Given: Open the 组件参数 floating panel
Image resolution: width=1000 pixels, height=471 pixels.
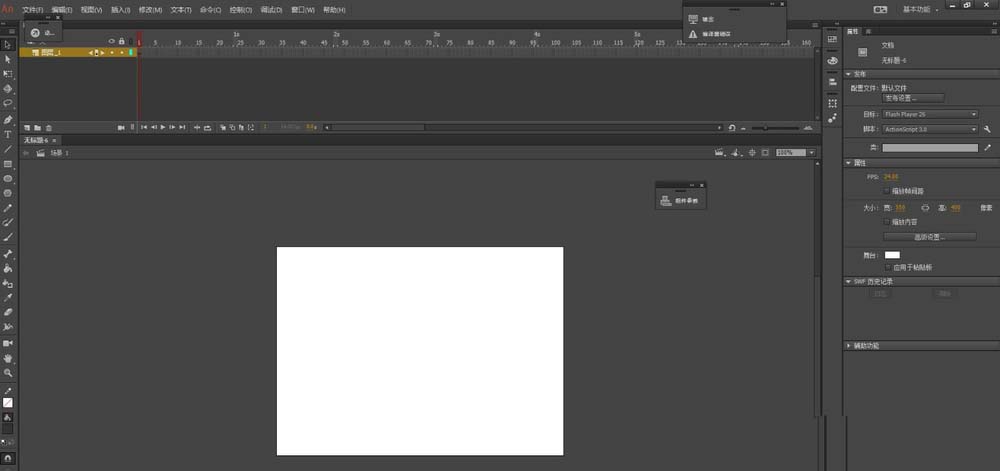Looking at the screenshot, I should click(x=680, y=201).
